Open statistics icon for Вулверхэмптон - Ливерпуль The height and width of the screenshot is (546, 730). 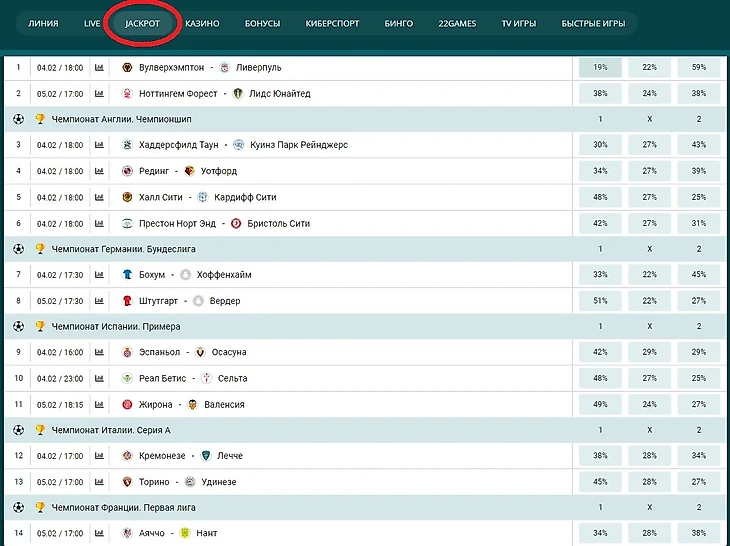(x=99, y=67)
